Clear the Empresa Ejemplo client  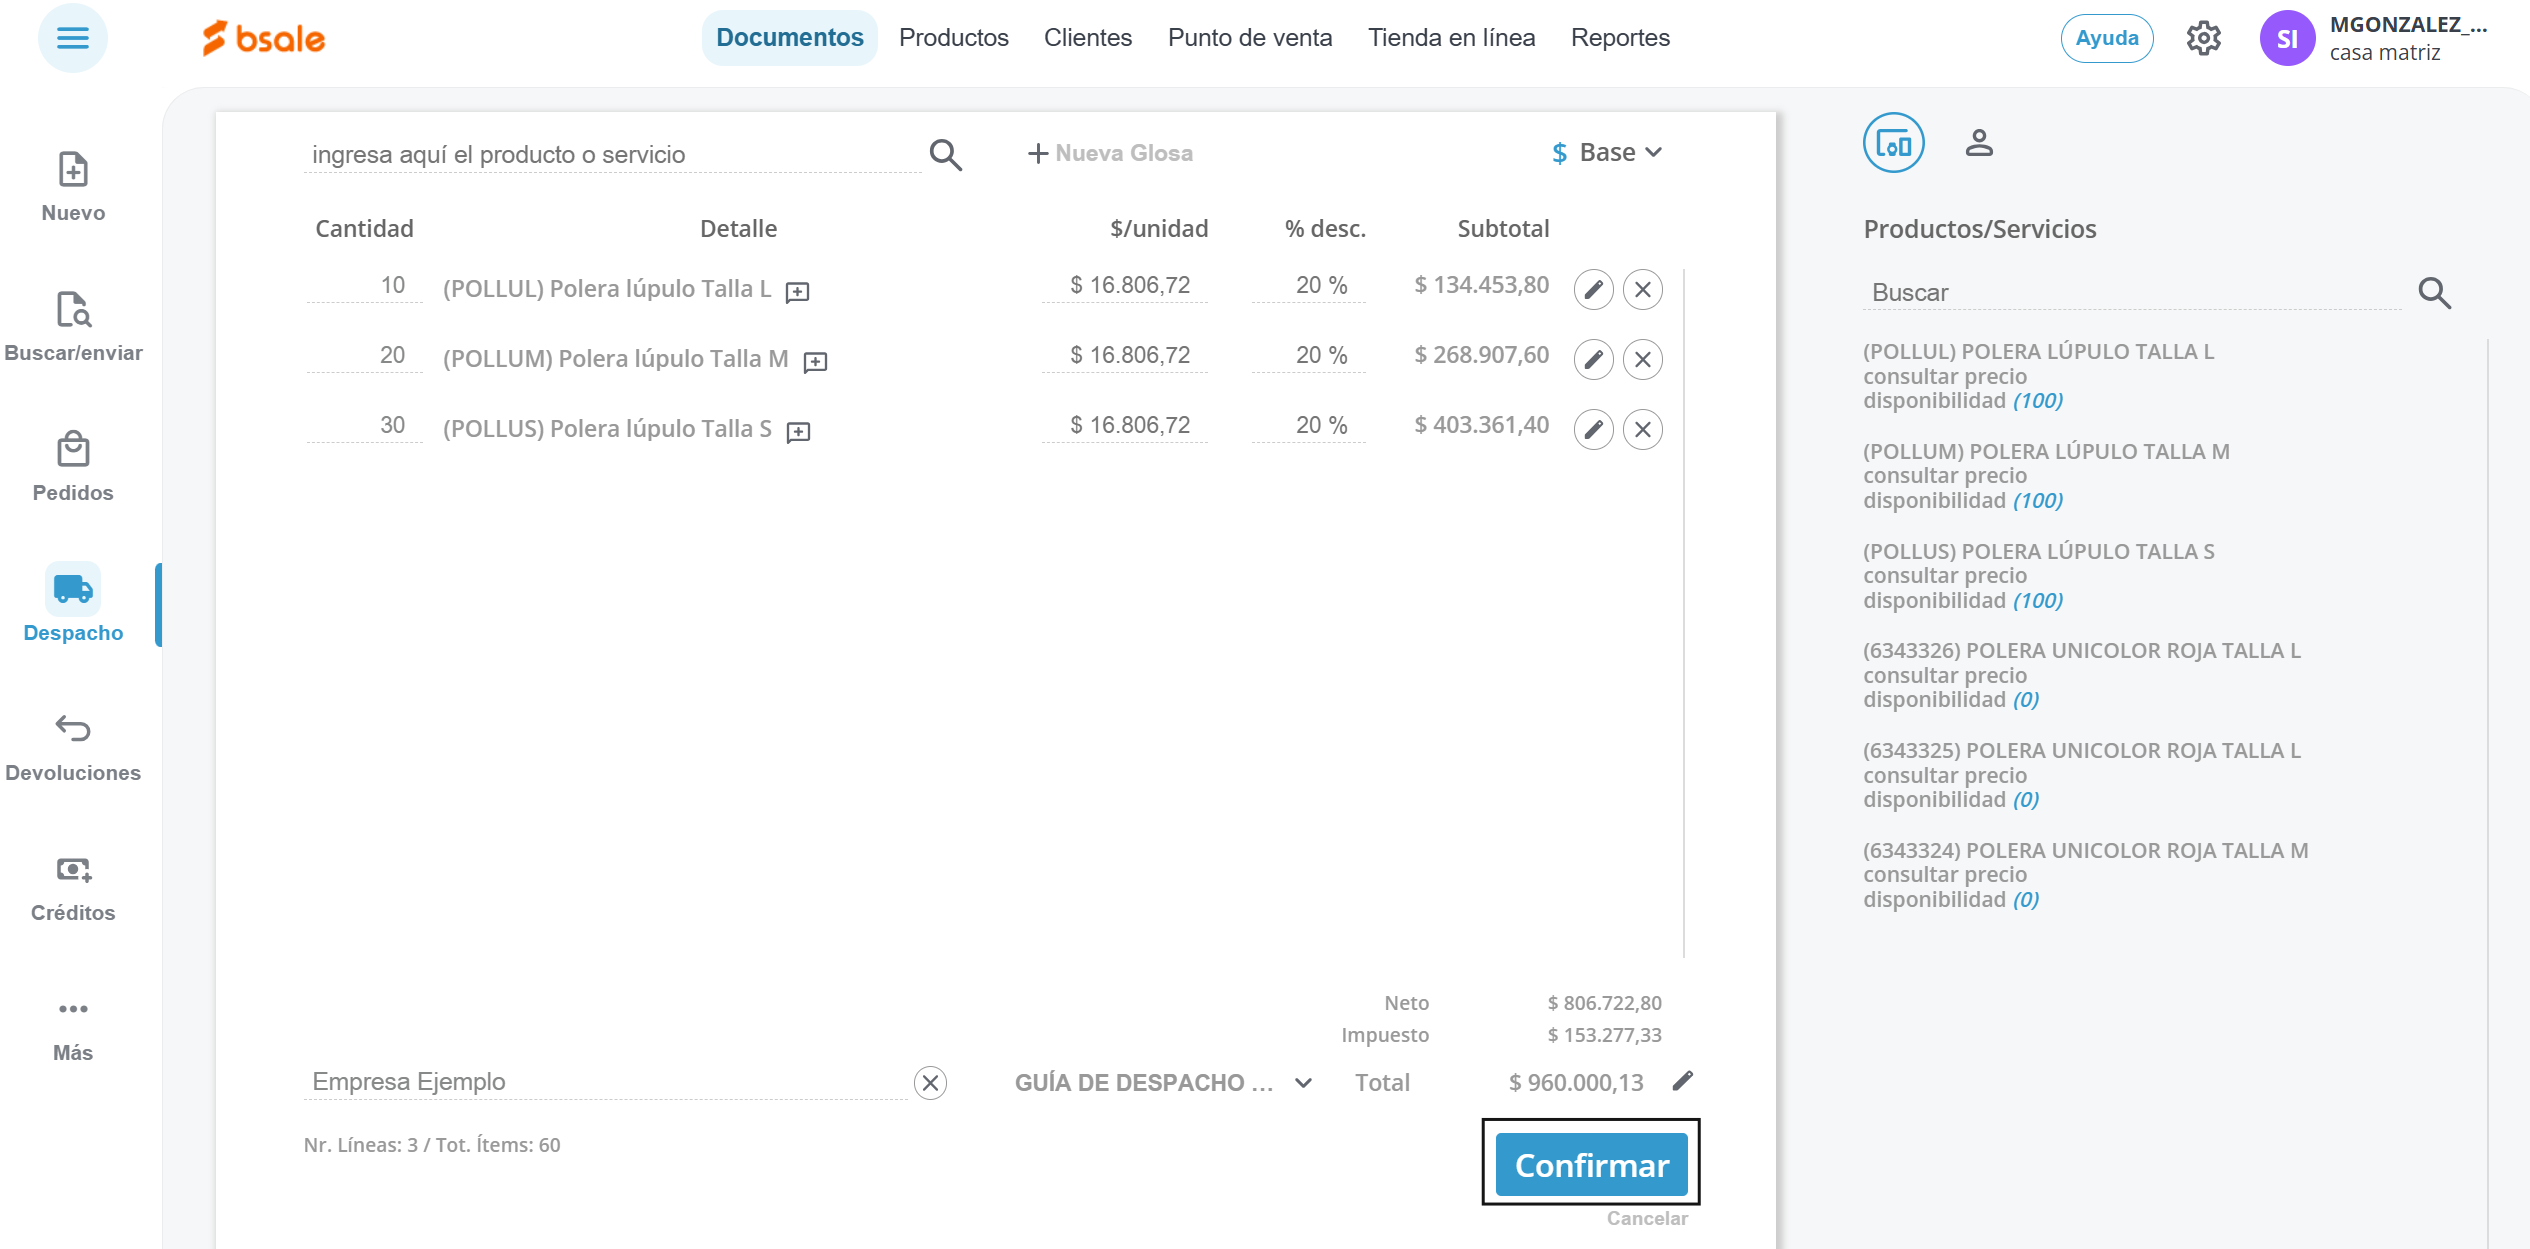point(930,1083)
